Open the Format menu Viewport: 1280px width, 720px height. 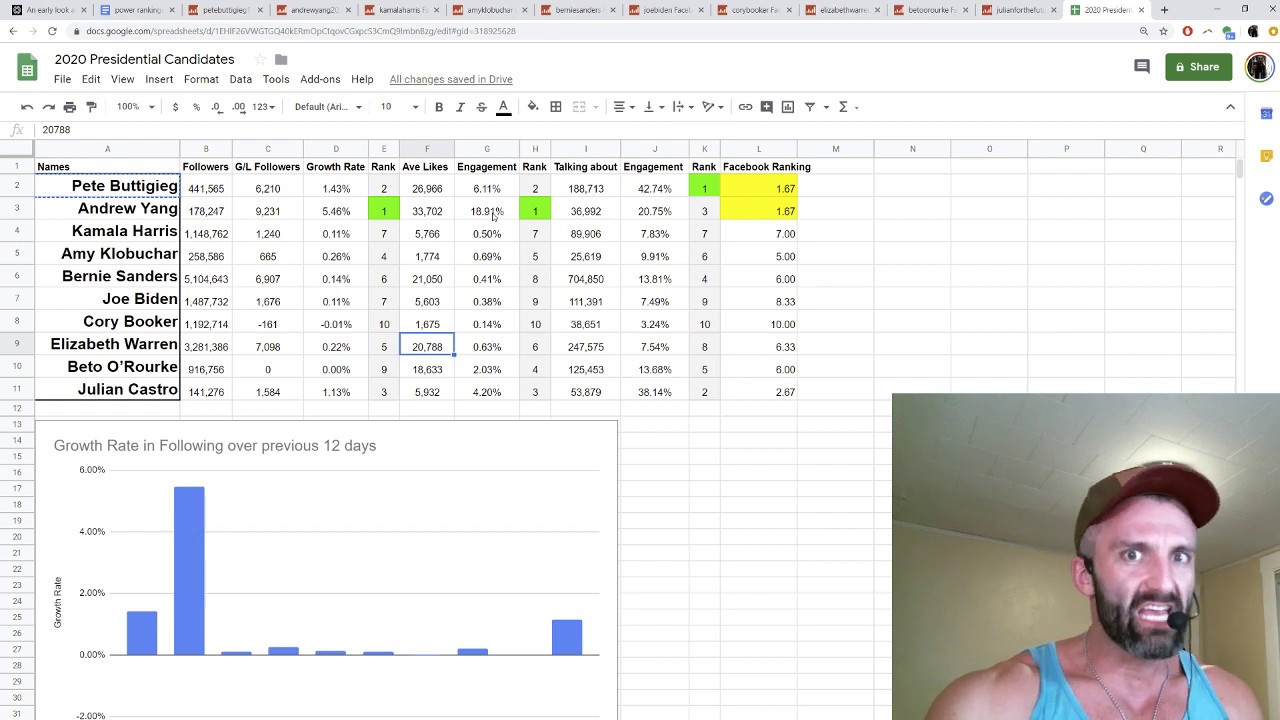coord(201,79)
